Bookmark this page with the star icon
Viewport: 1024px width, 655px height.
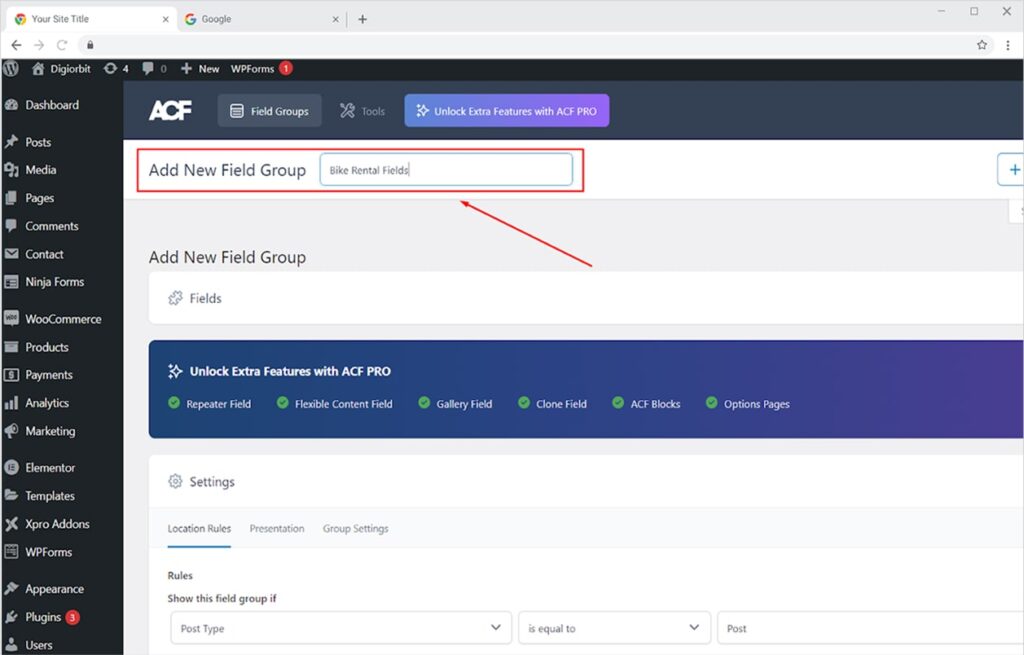pyautogui.click(x=982, y=45)
